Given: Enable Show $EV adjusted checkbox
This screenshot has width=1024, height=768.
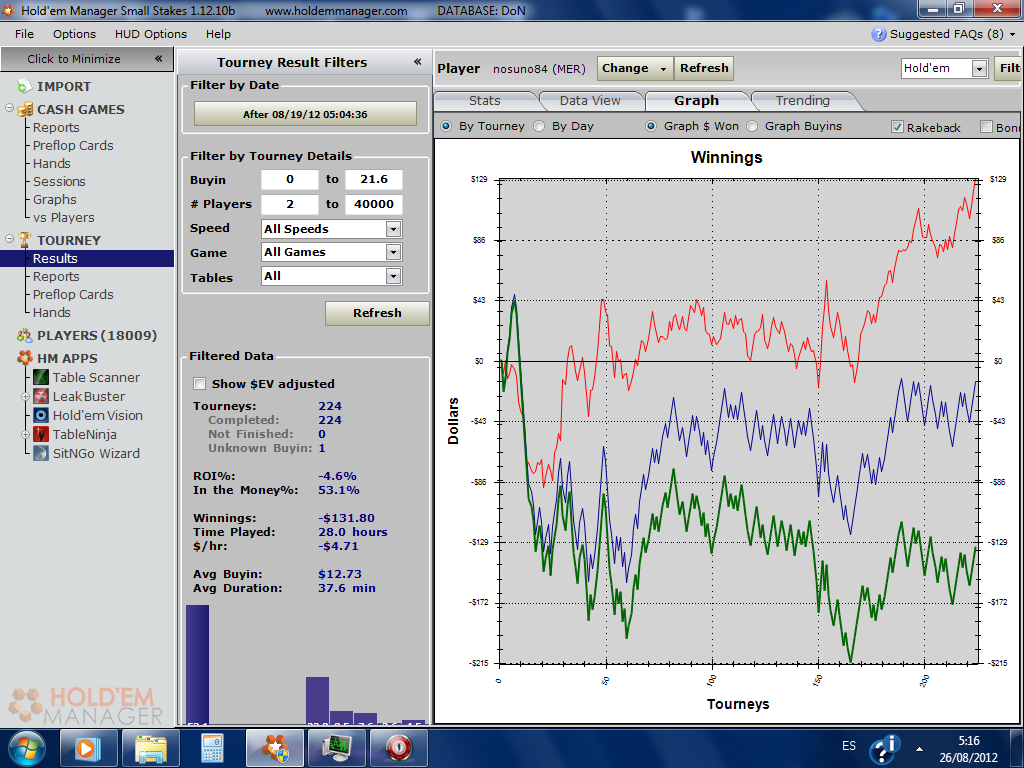Looking at the screenshot, I should pyautogui.click(x=199, y=383).
